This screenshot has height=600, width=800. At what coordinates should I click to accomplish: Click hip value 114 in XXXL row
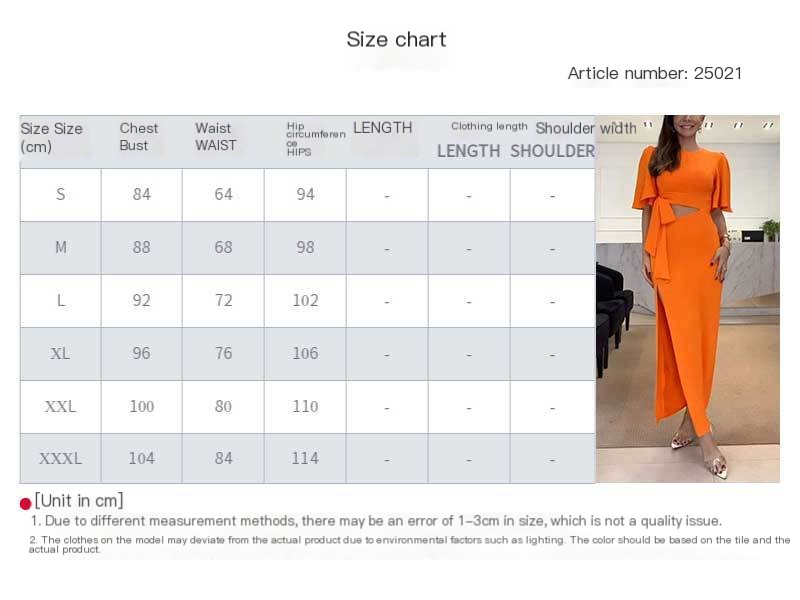305,458
